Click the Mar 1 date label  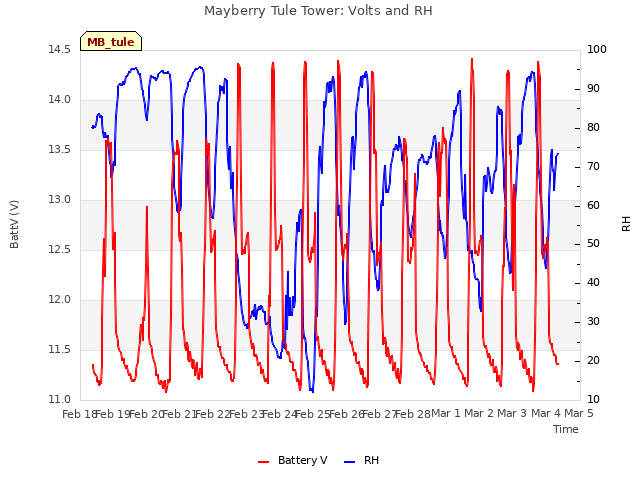(x=446, y=413)
